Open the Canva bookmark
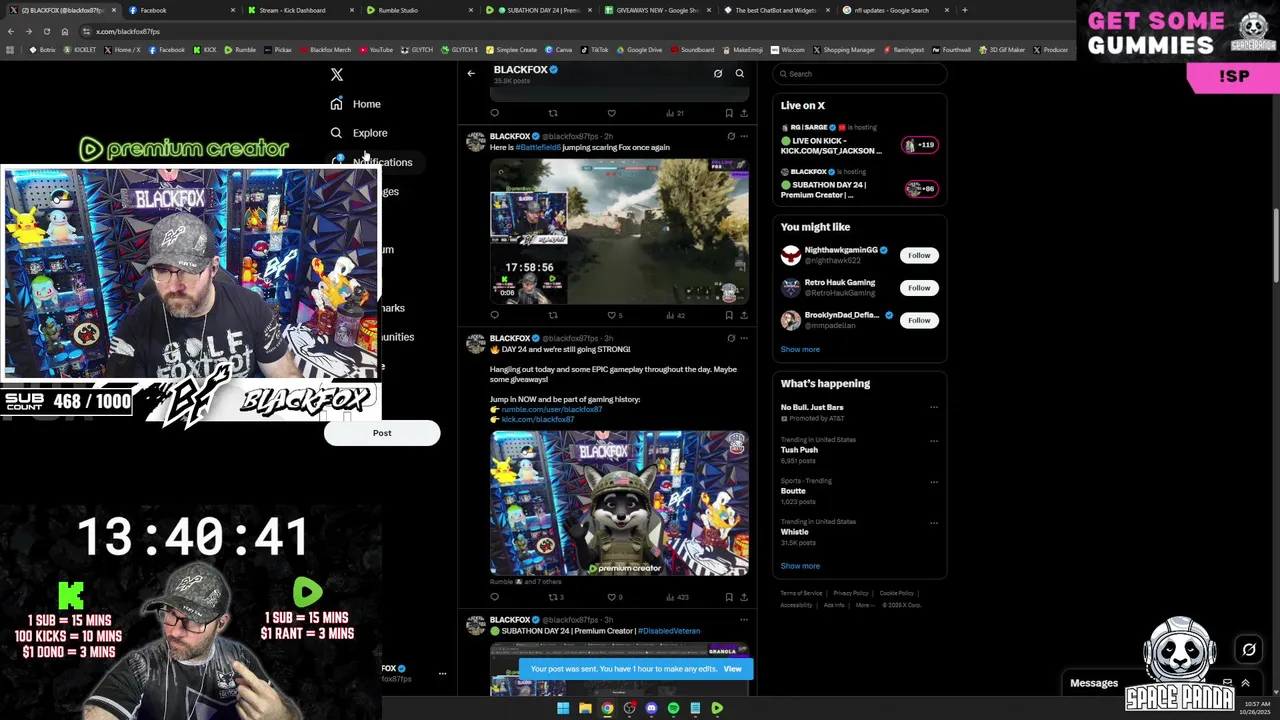The image size is (1280, 720). [559, 50]
